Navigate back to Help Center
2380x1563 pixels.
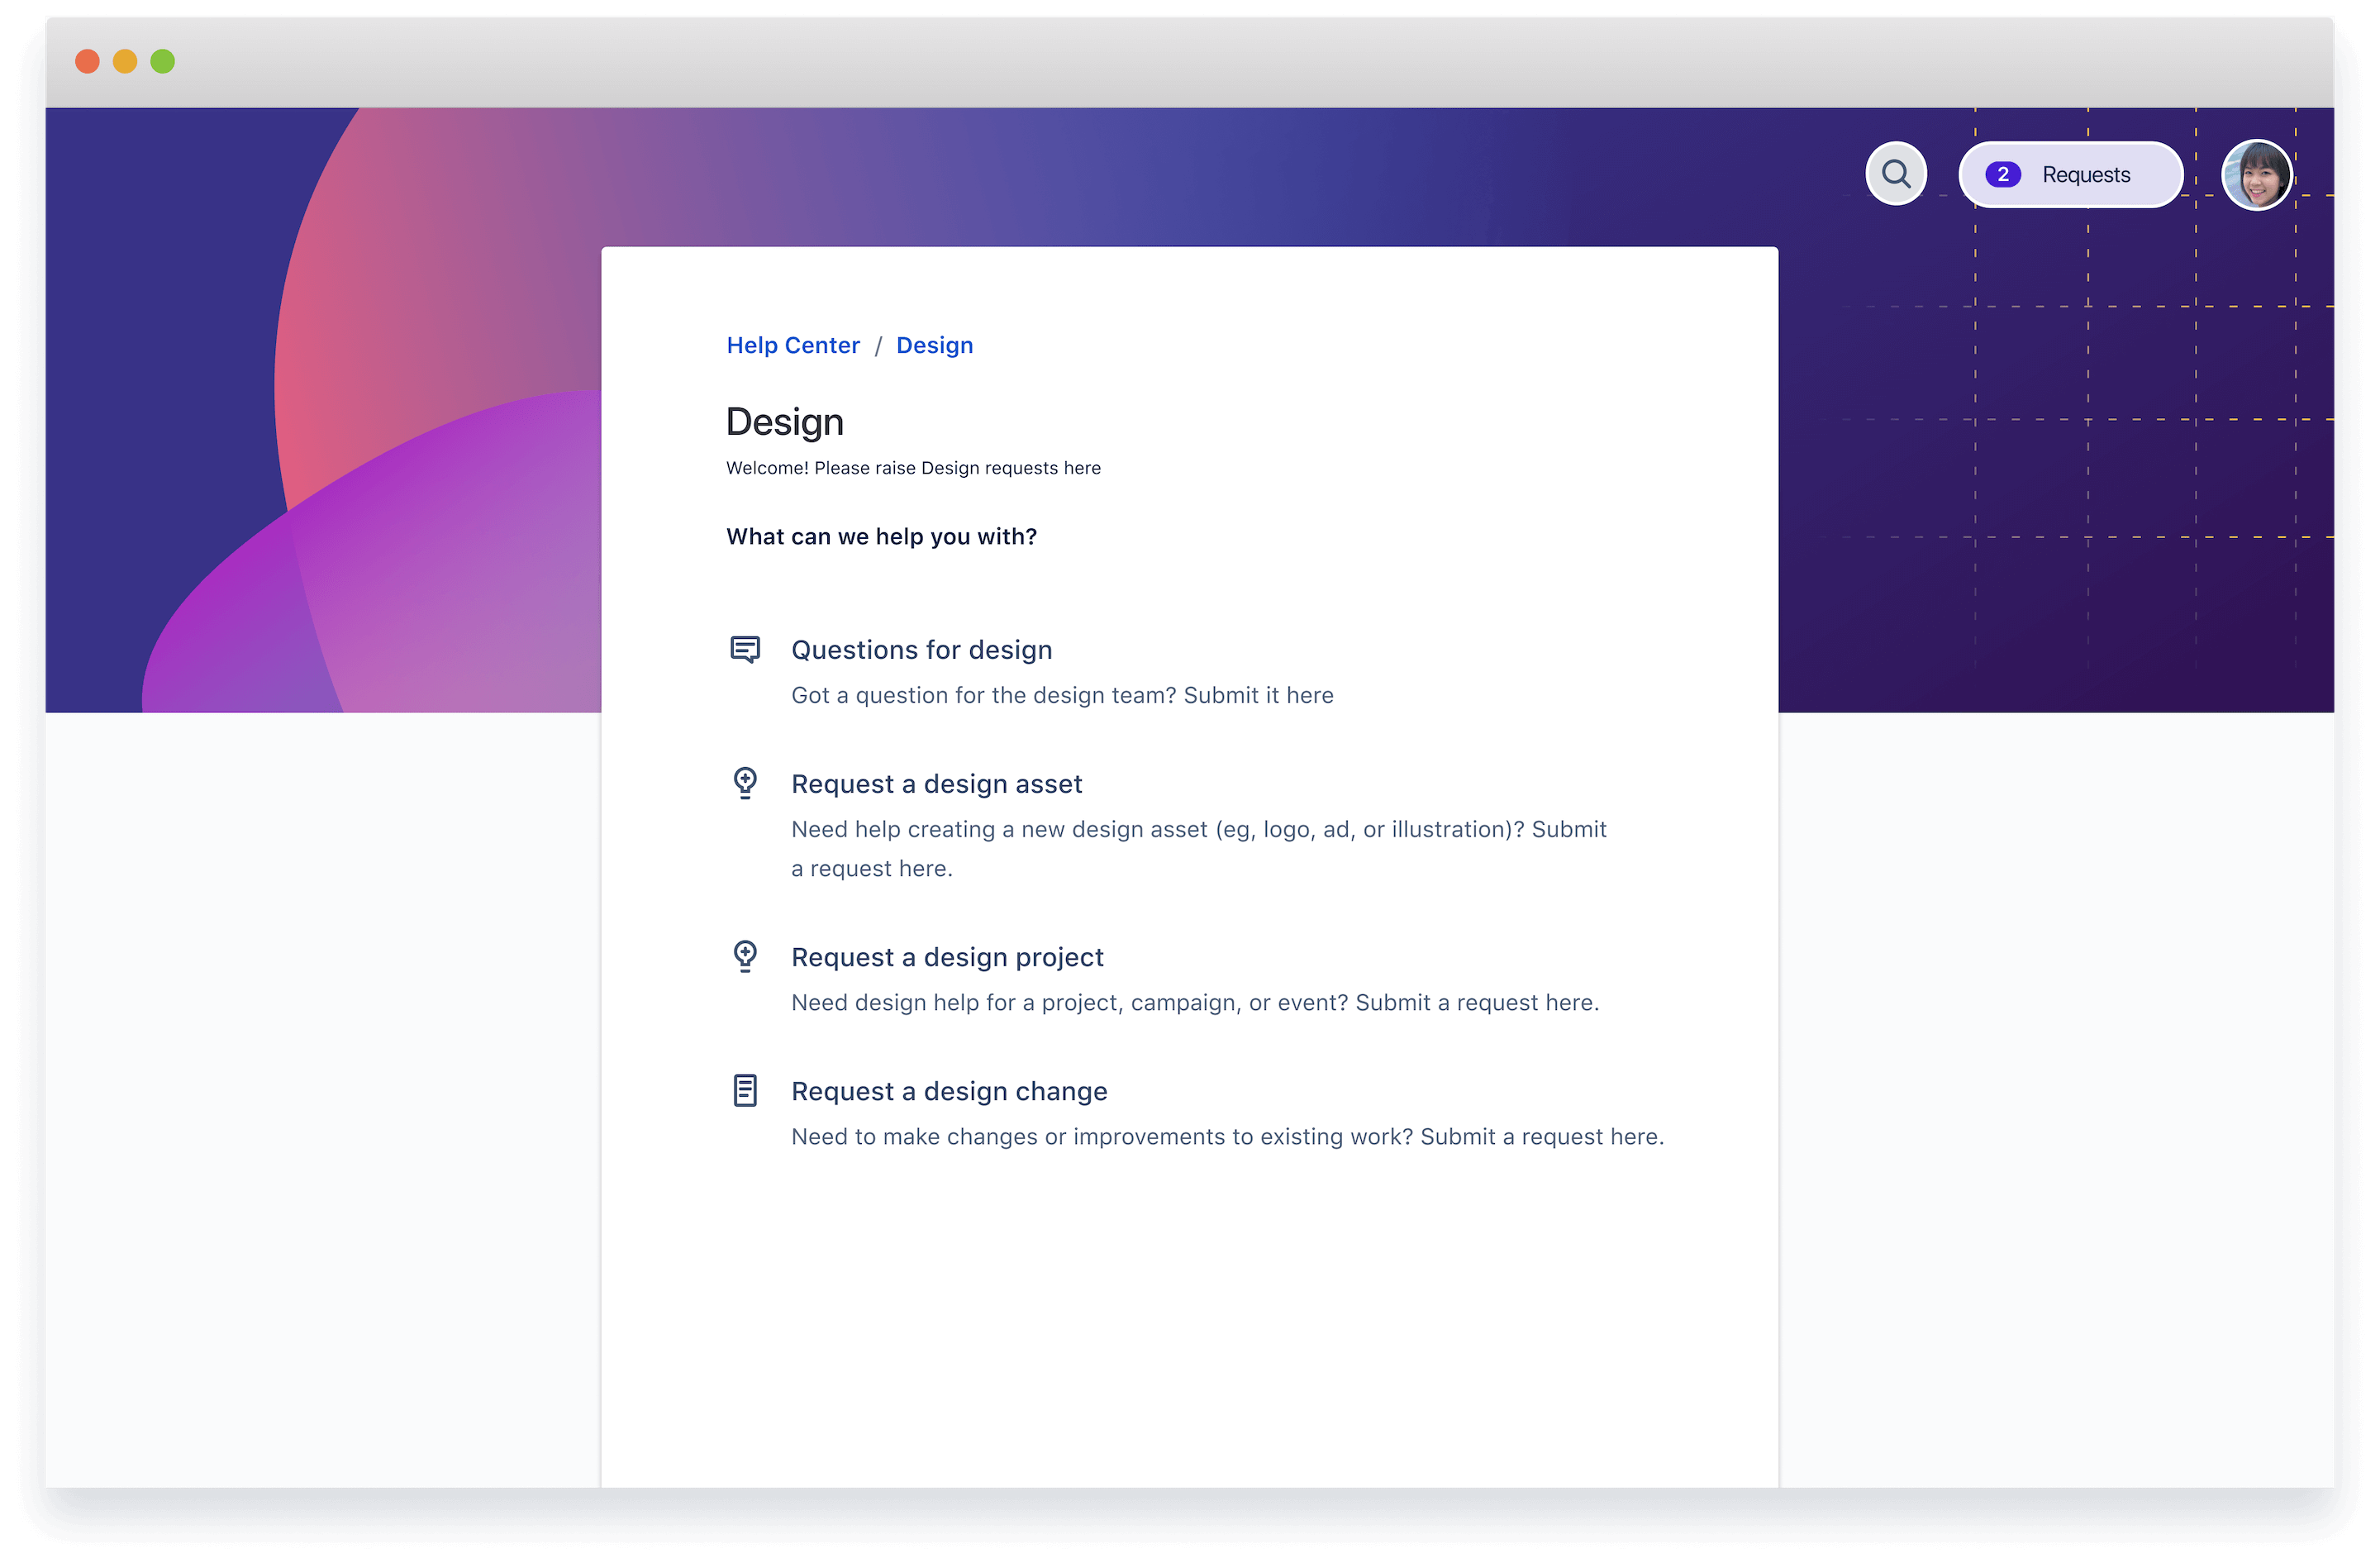[793, 345]
